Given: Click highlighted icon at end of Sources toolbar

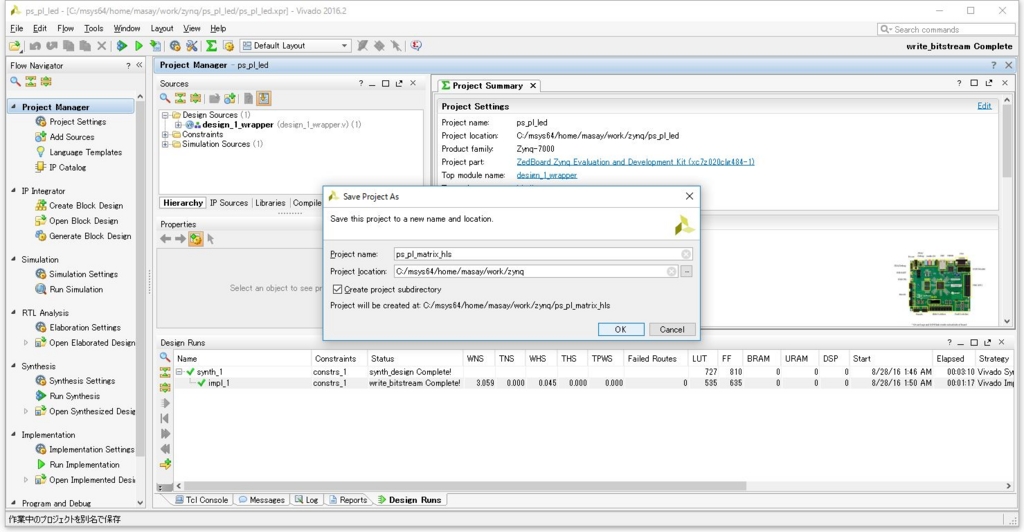Looking at the screenshot, I should [263, 99].
